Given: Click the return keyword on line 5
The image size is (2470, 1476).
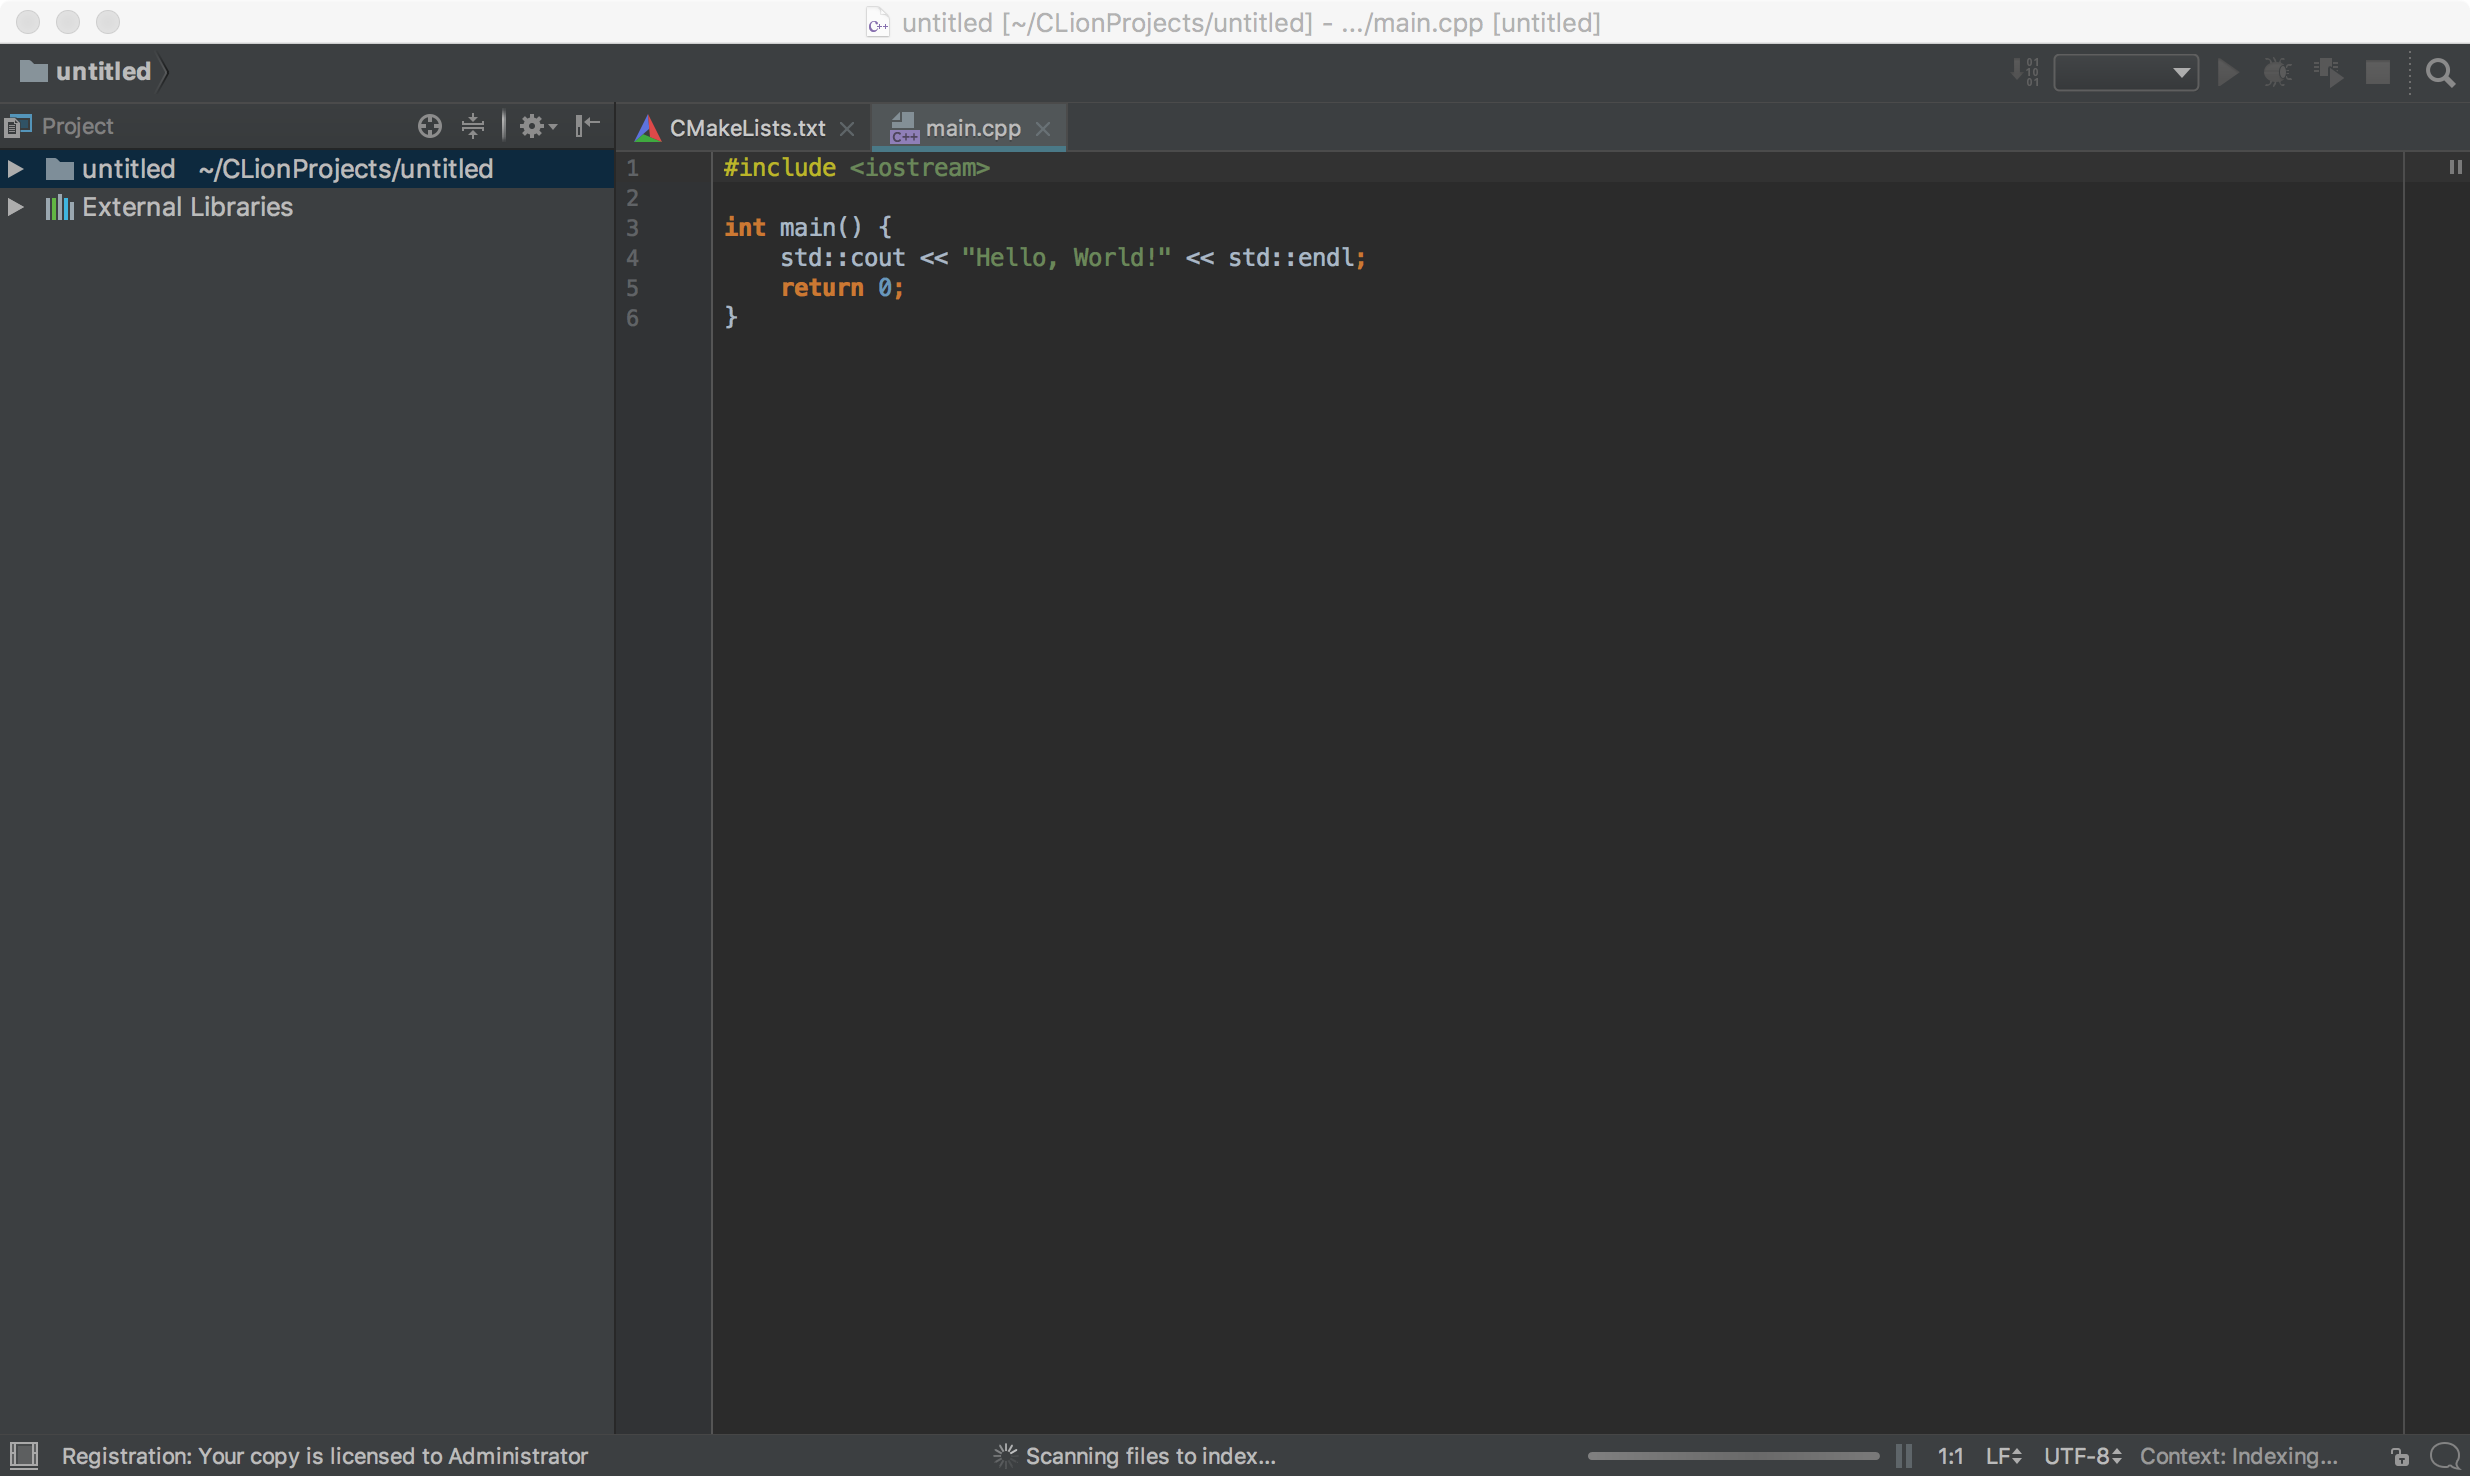Looking at the screenshot, I should pos(822,288).
